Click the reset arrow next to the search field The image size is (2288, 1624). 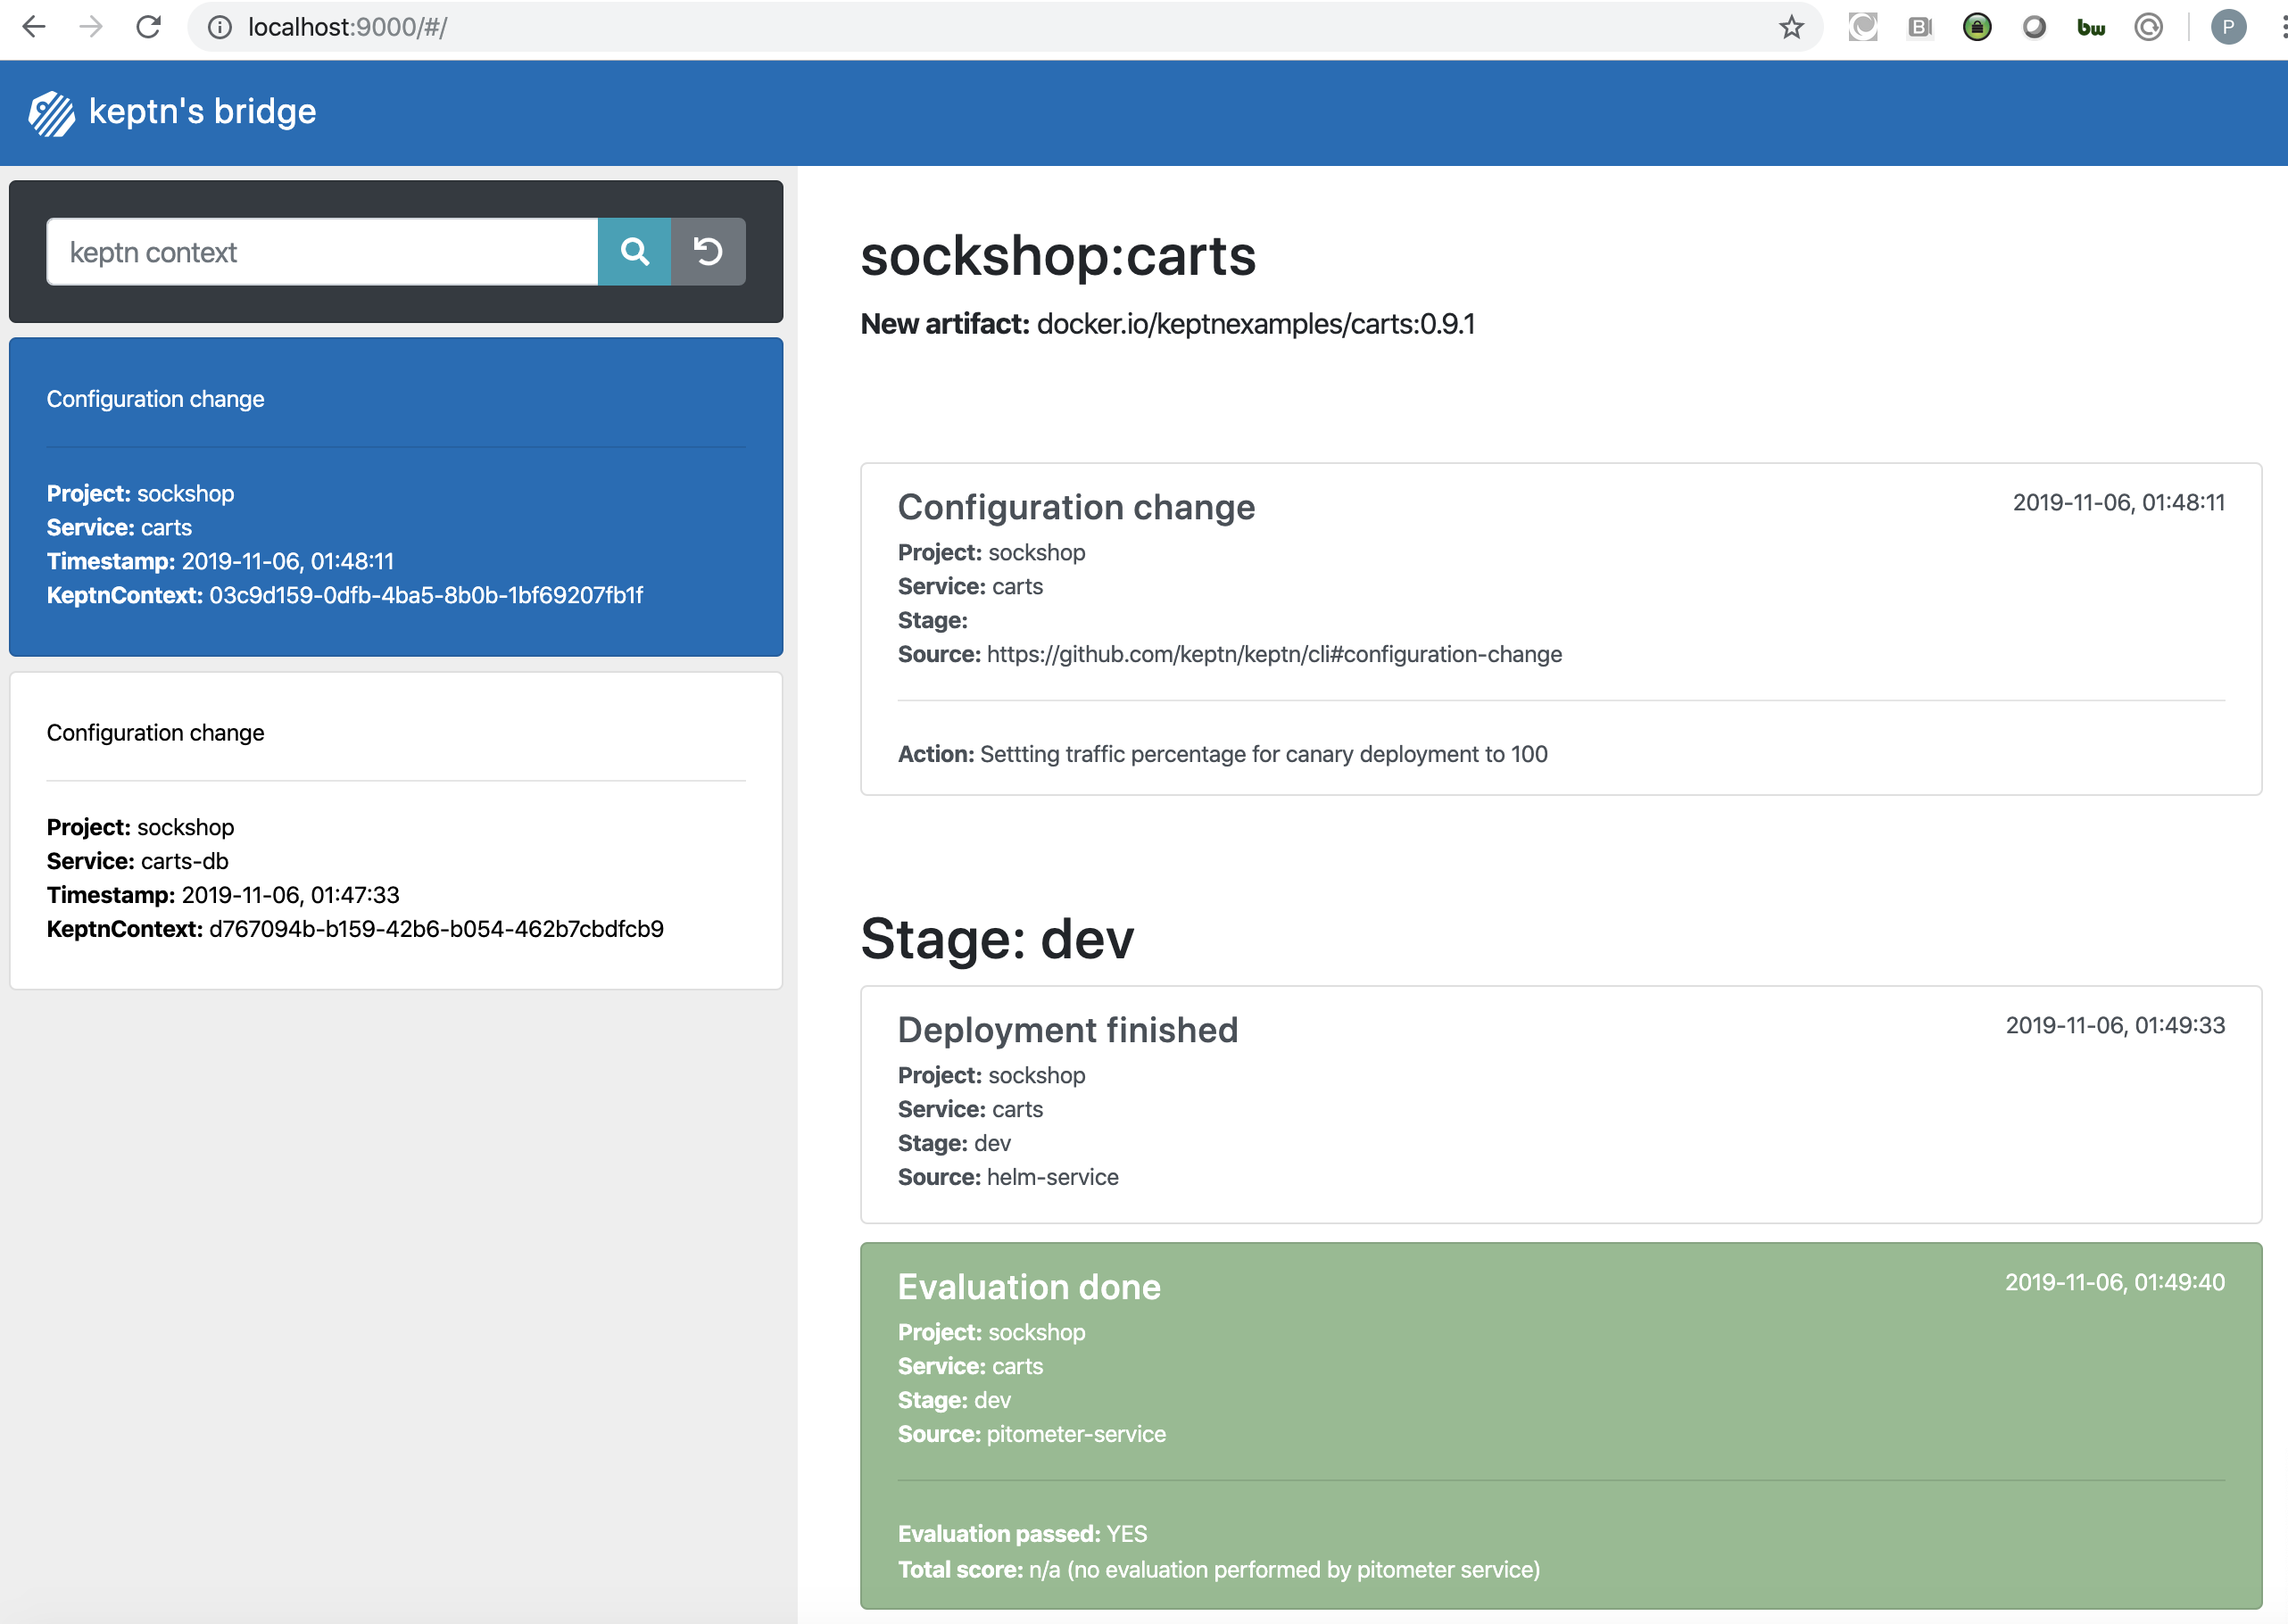tap(708, 252)
